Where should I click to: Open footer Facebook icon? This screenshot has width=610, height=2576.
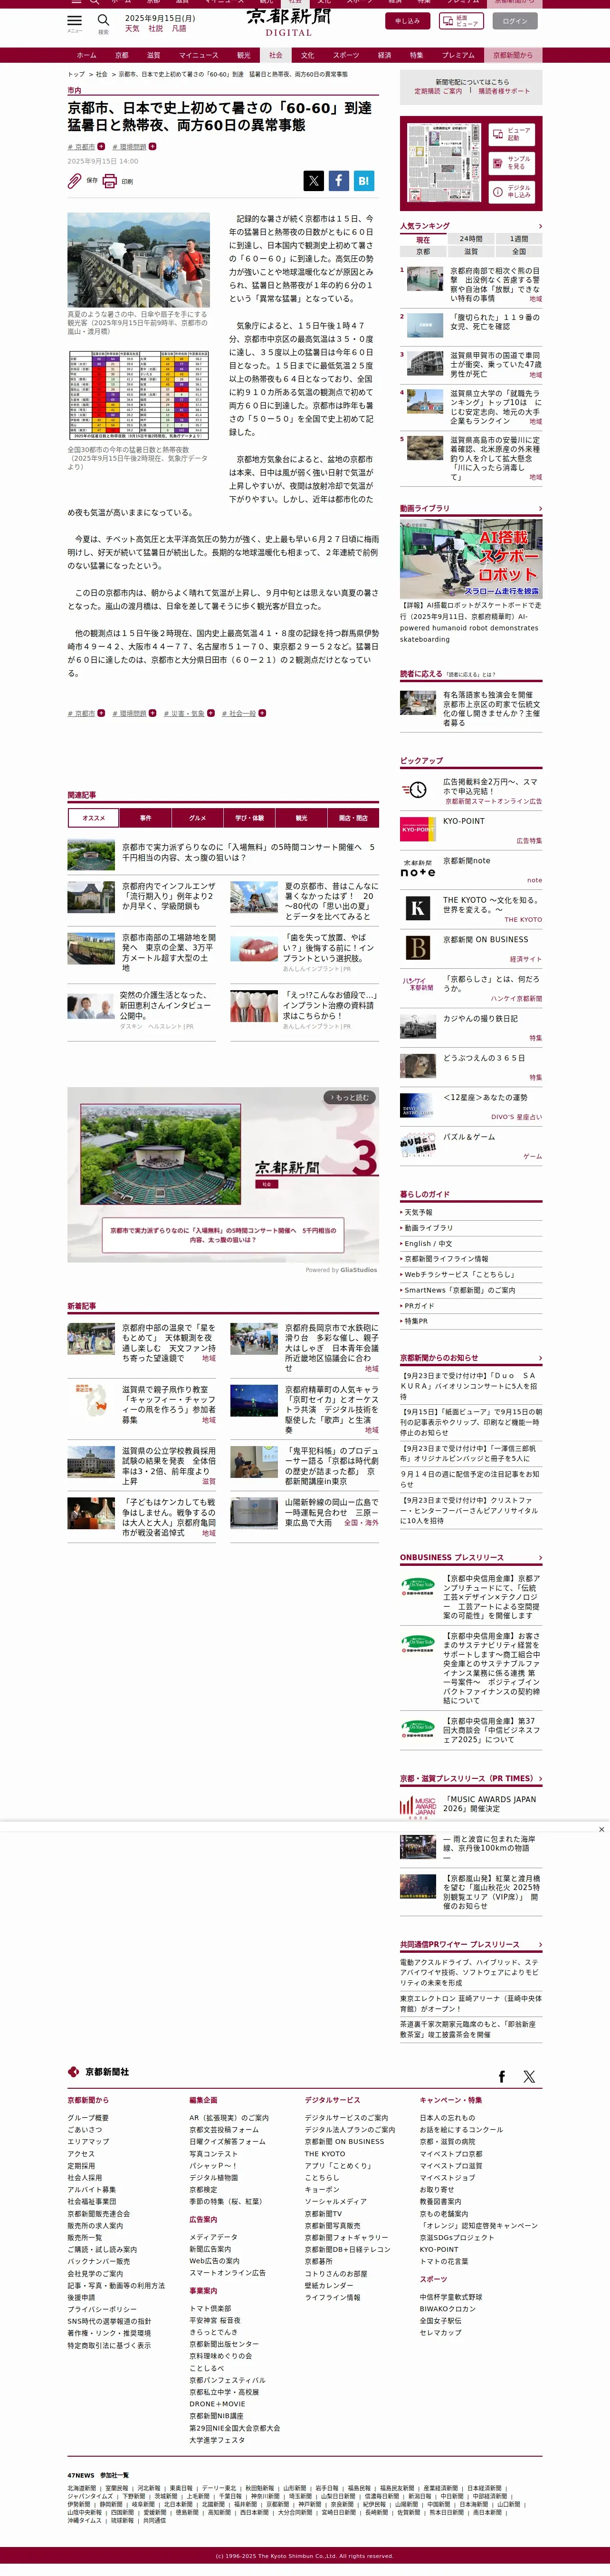point(502,2076)
